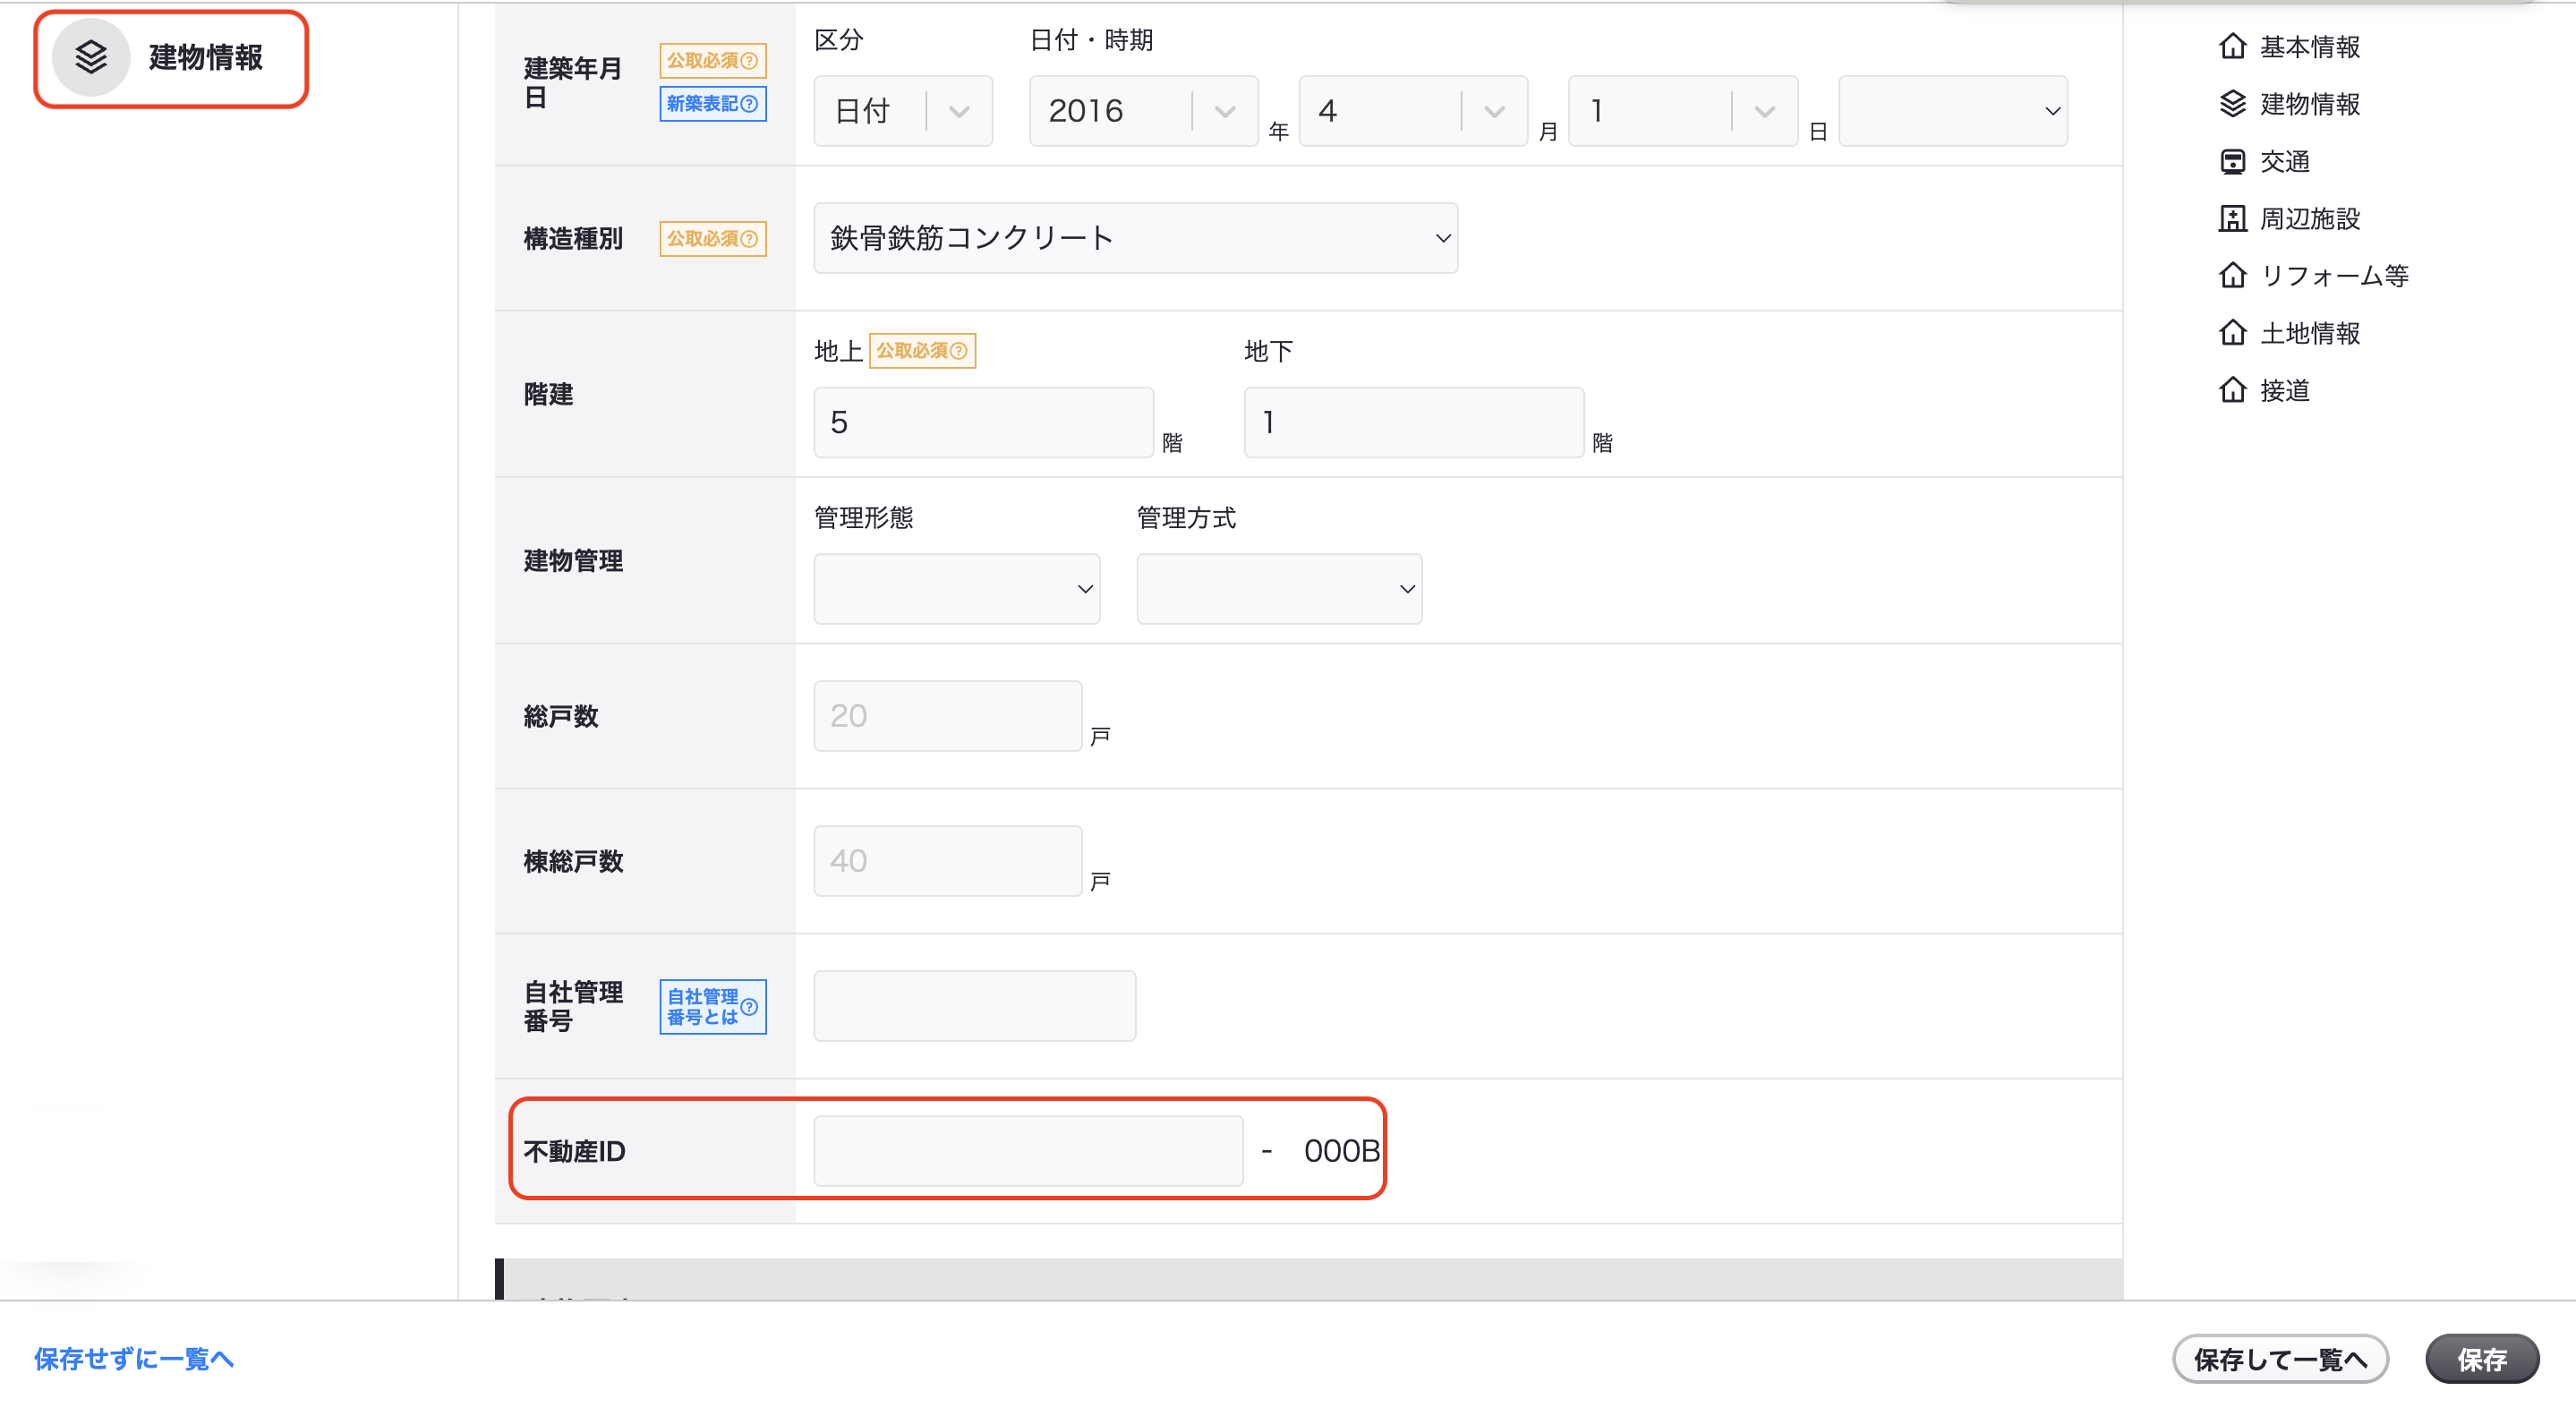
Task: Go to 接道 section link
Action: (x=2285, y=390)
